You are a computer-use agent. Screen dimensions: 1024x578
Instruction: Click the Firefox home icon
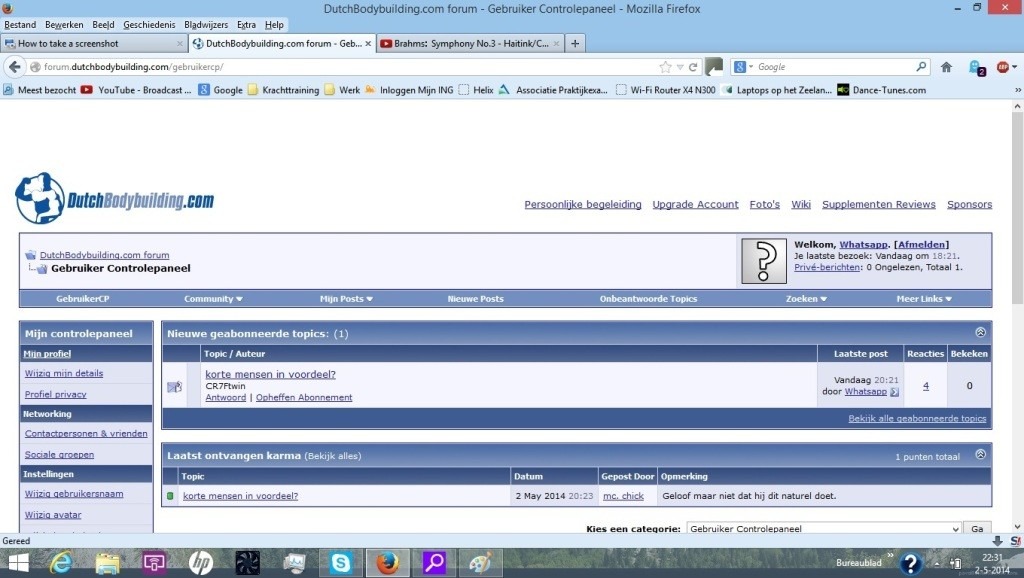click(x=946, y=67)
